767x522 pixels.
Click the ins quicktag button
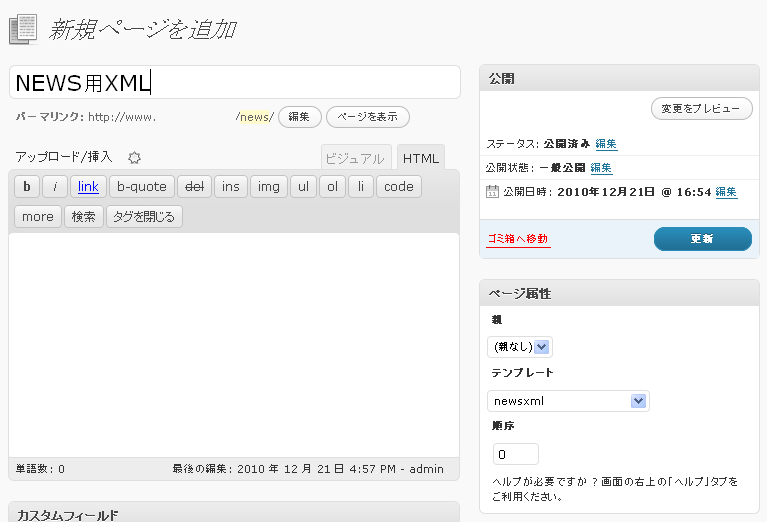(x=230, y=186)
